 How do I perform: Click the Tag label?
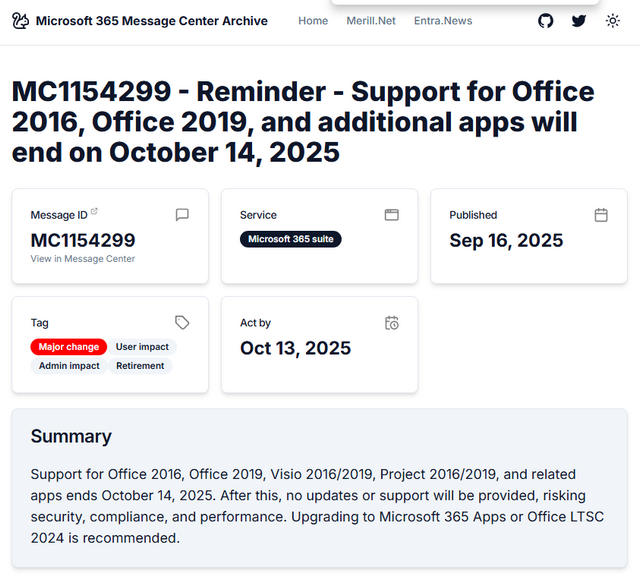pos(40,323)
